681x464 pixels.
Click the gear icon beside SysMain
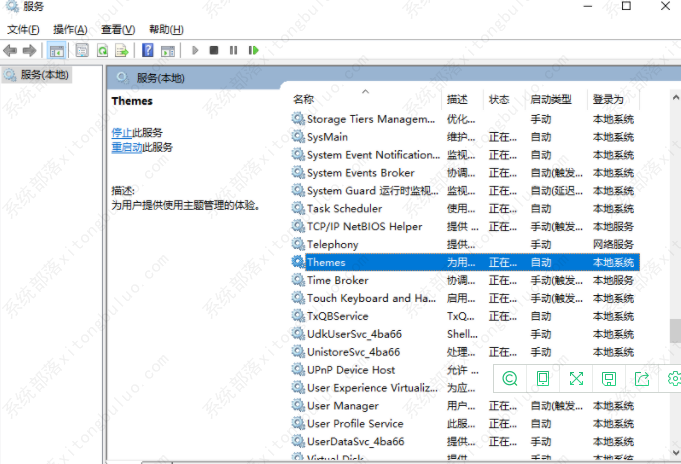(x=298, y=136)
